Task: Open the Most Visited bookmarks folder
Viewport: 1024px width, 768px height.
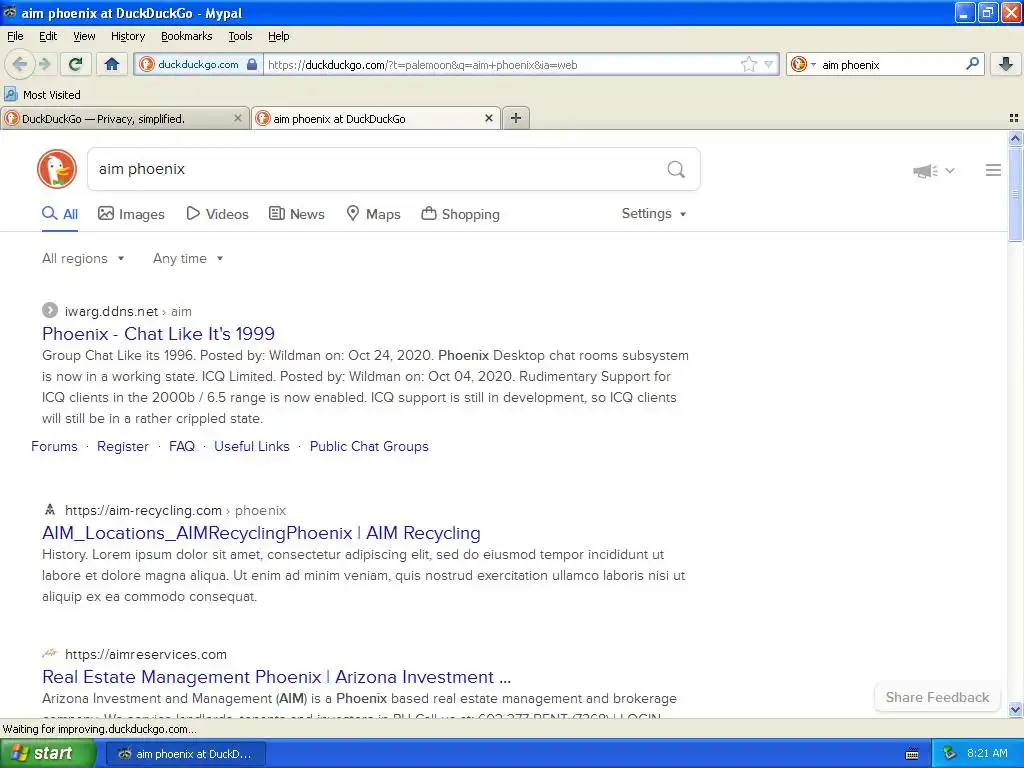Action: tap(42, 95)
